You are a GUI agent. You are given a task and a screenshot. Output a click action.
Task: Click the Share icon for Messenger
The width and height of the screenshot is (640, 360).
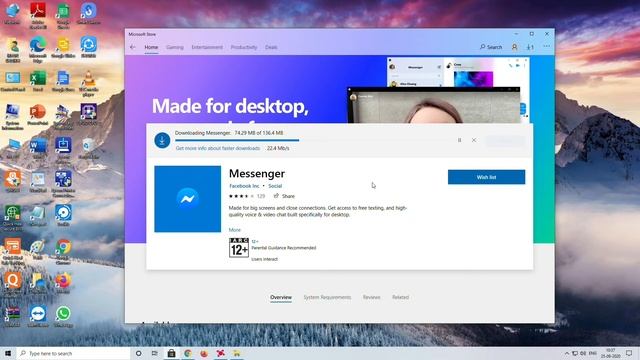click(276, 196)
